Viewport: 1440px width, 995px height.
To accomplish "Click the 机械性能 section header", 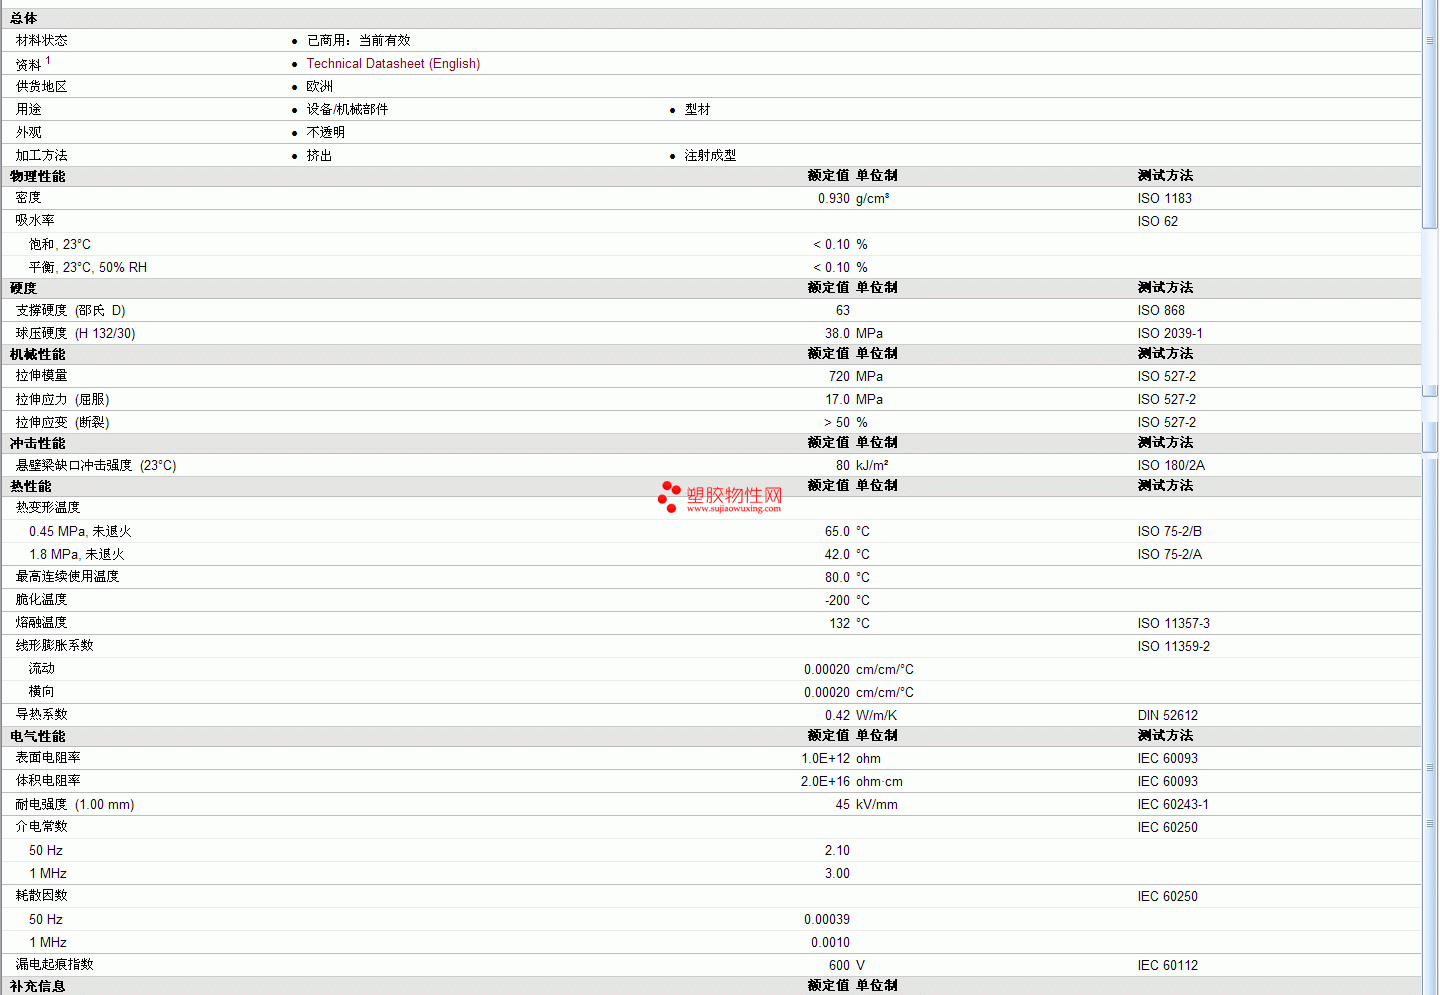I will pos(38,354).
